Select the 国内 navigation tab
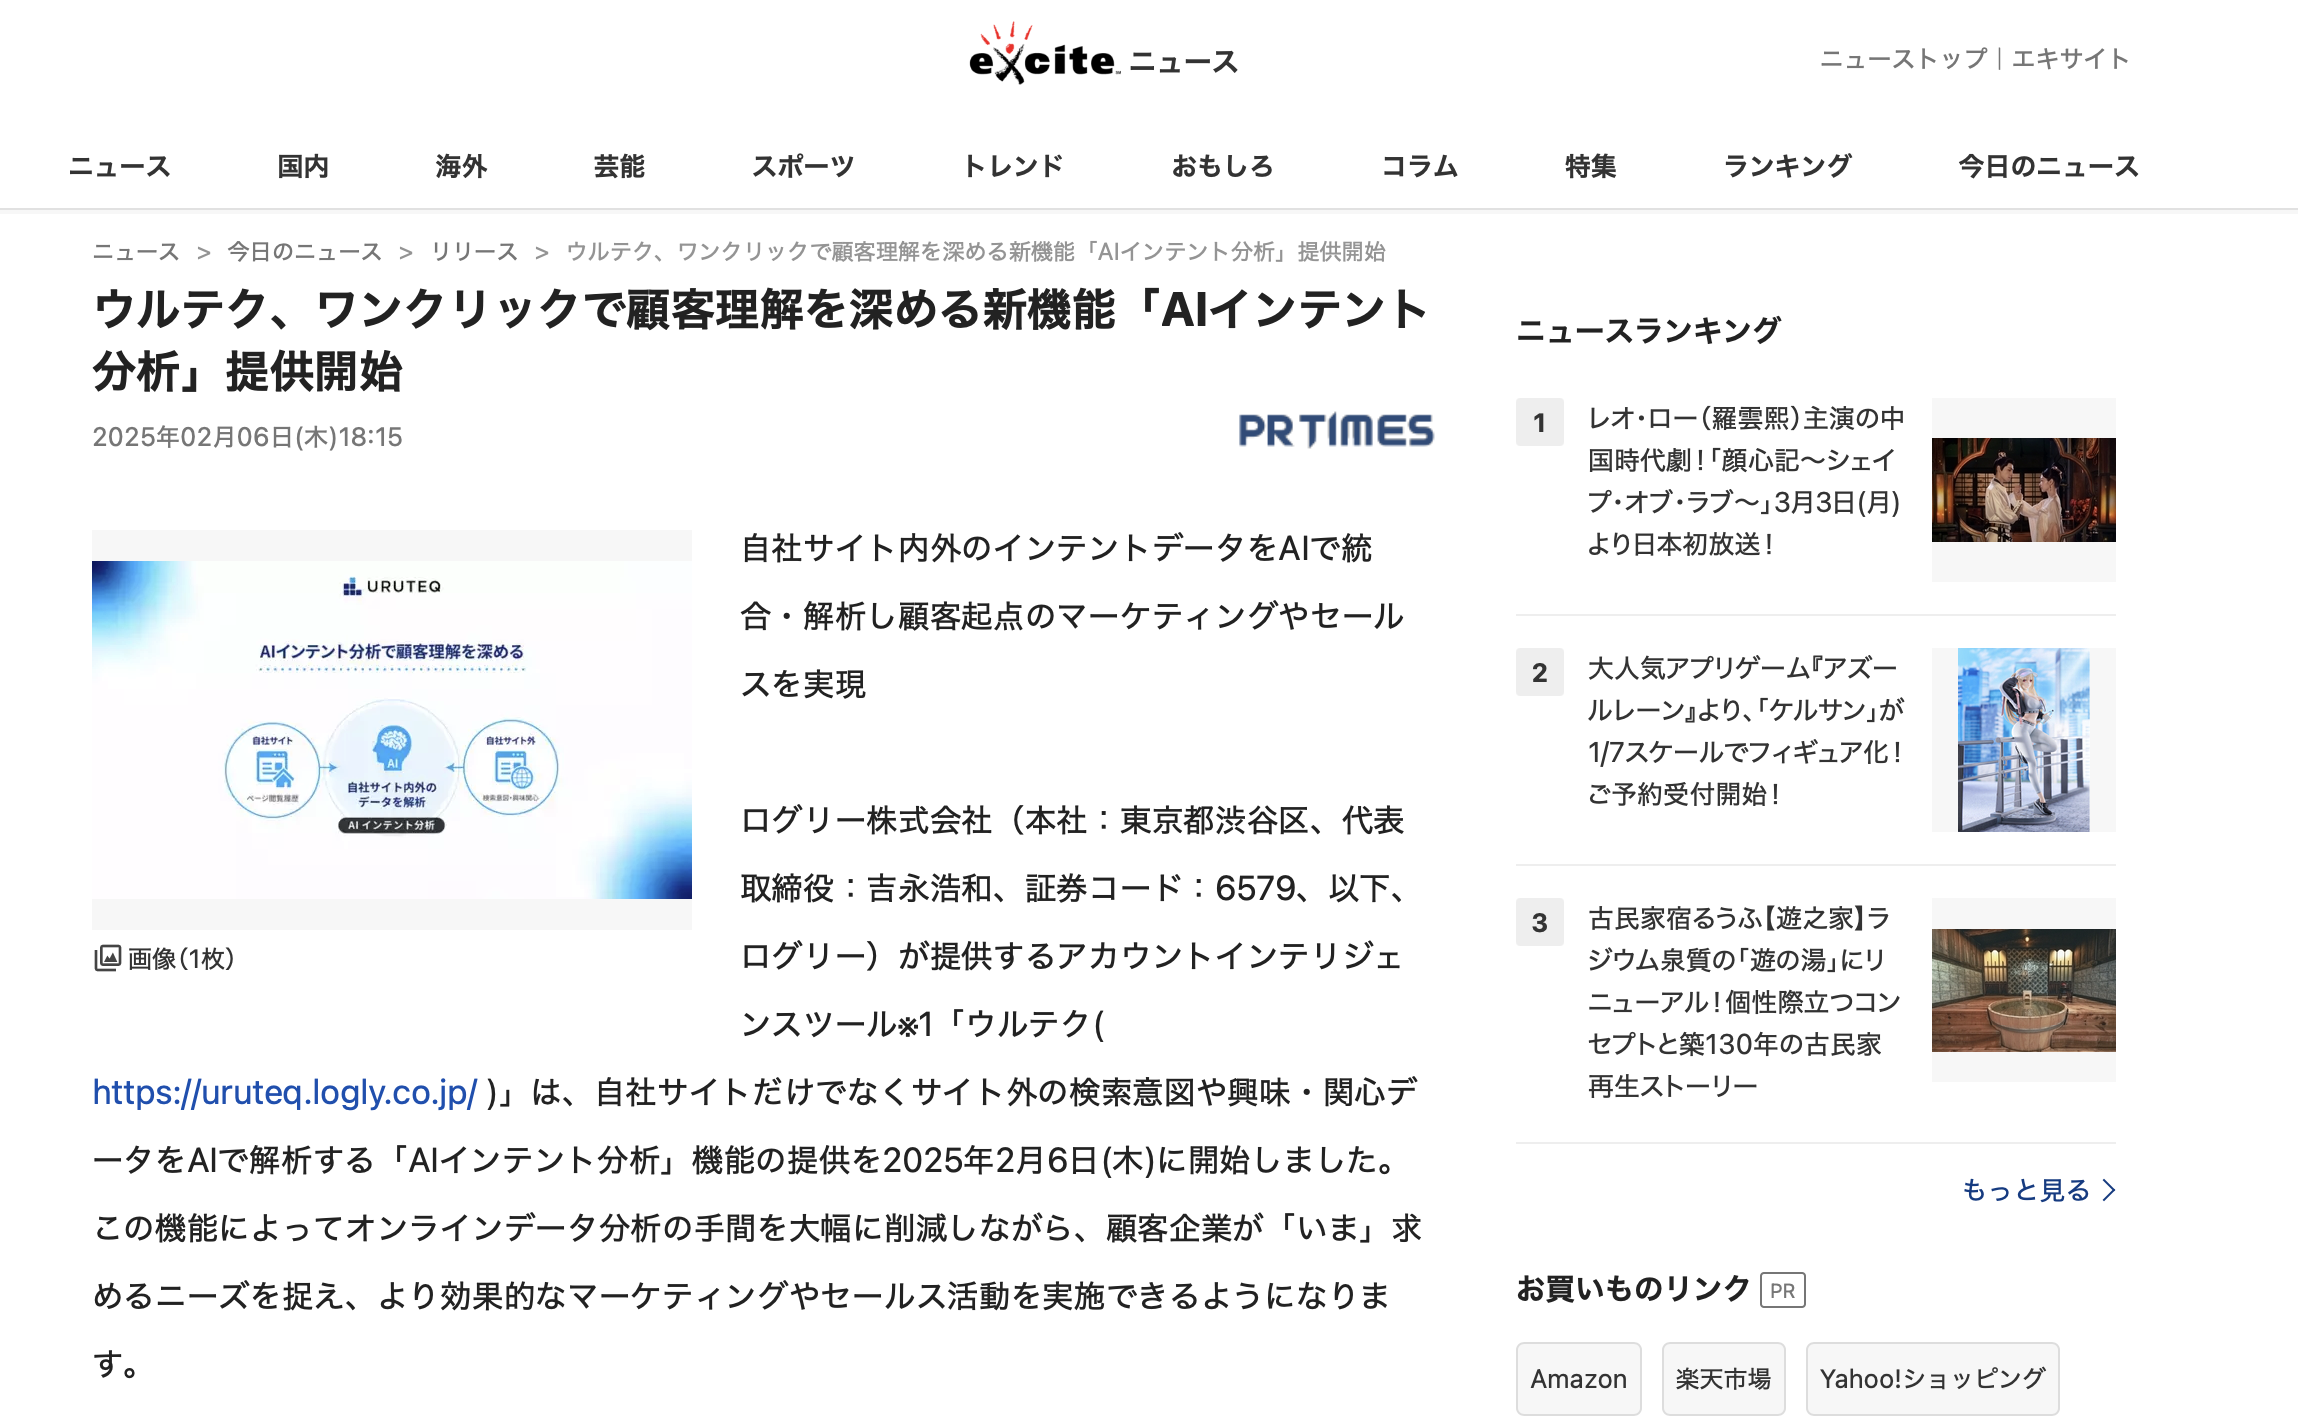2298x1422 pixels. coord(303,166)
